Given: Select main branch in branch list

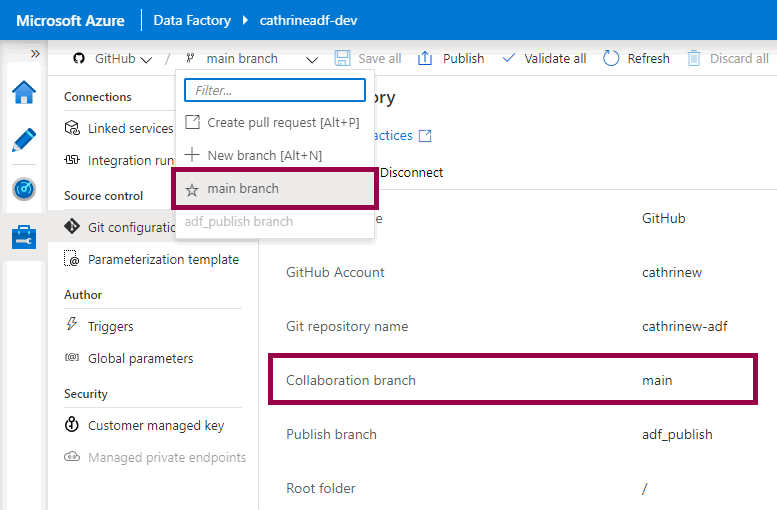Looking at the screenshot, I should point(243,188).
